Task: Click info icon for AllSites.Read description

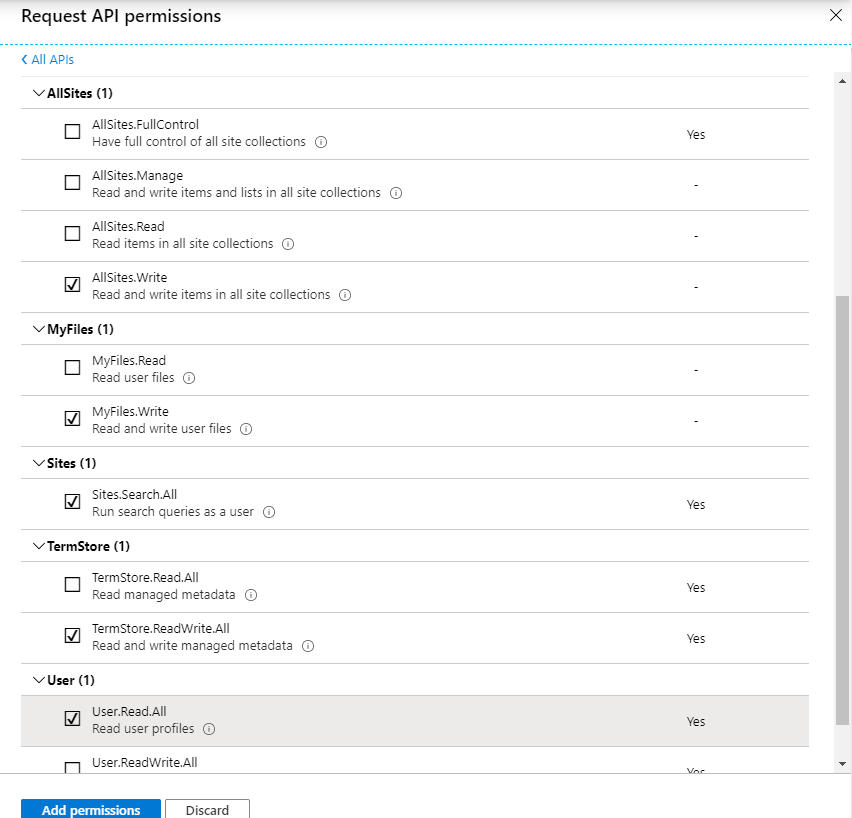Action: click(288, 244)
